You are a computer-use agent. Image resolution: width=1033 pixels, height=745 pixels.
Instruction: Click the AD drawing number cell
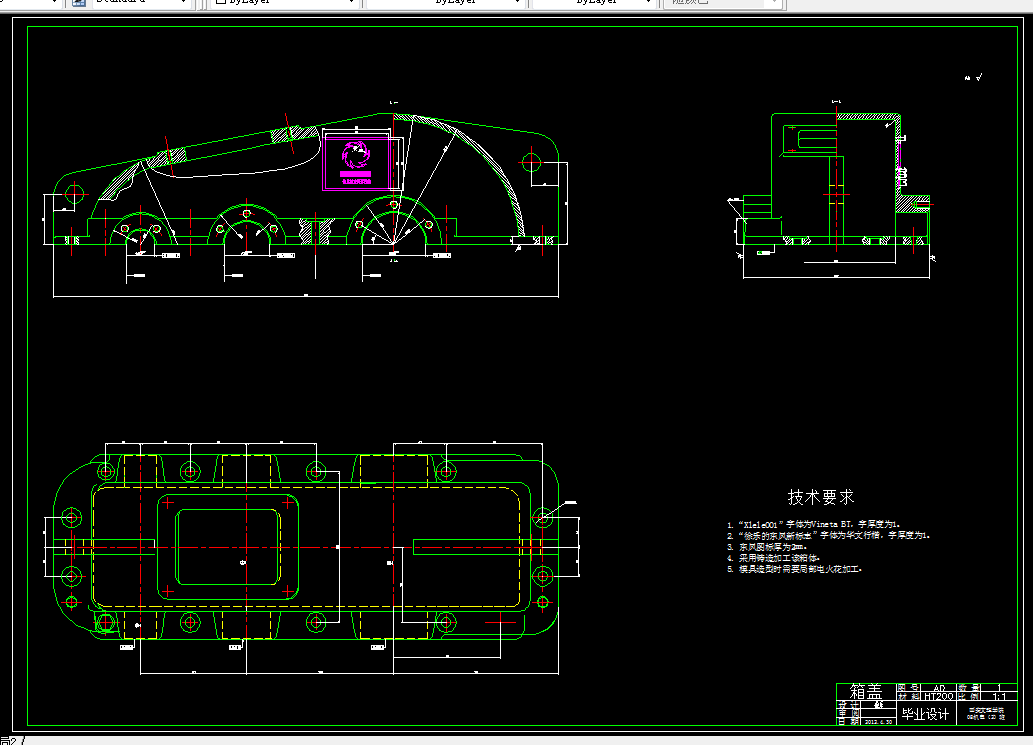click(x=939, y=688)
